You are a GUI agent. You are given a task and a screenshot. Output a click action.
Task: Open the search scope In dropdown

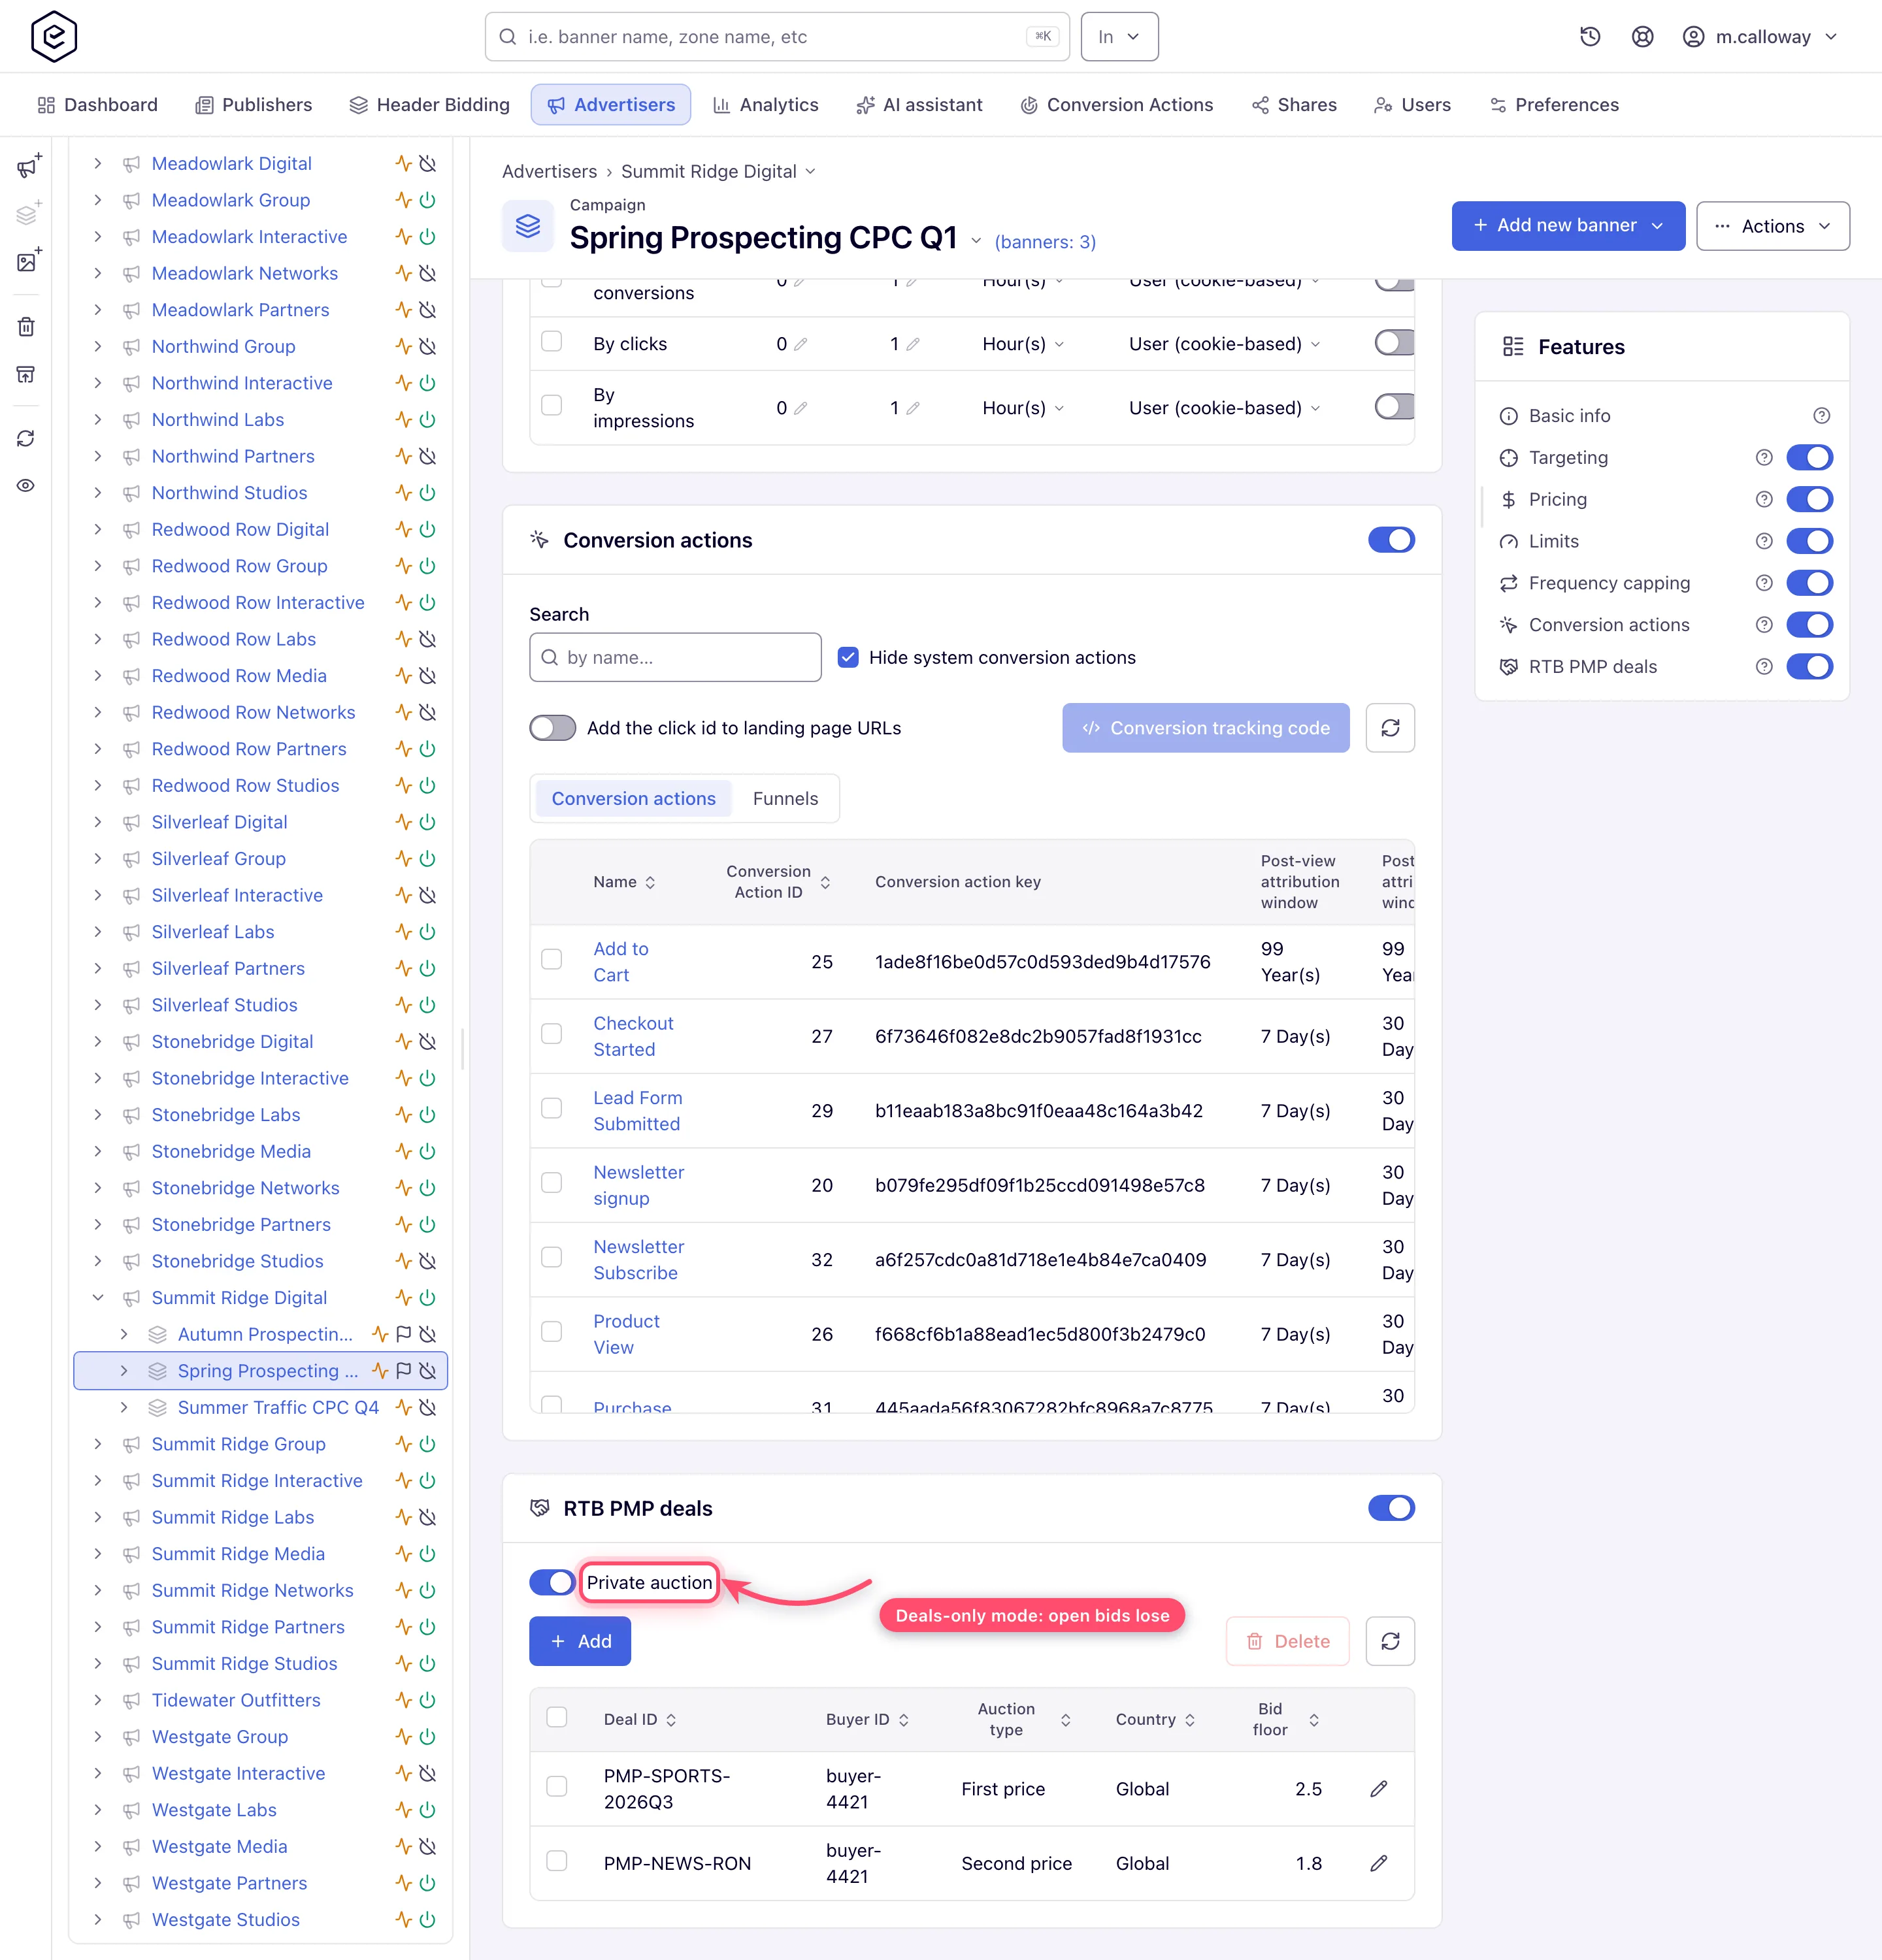pos(1119,37)
